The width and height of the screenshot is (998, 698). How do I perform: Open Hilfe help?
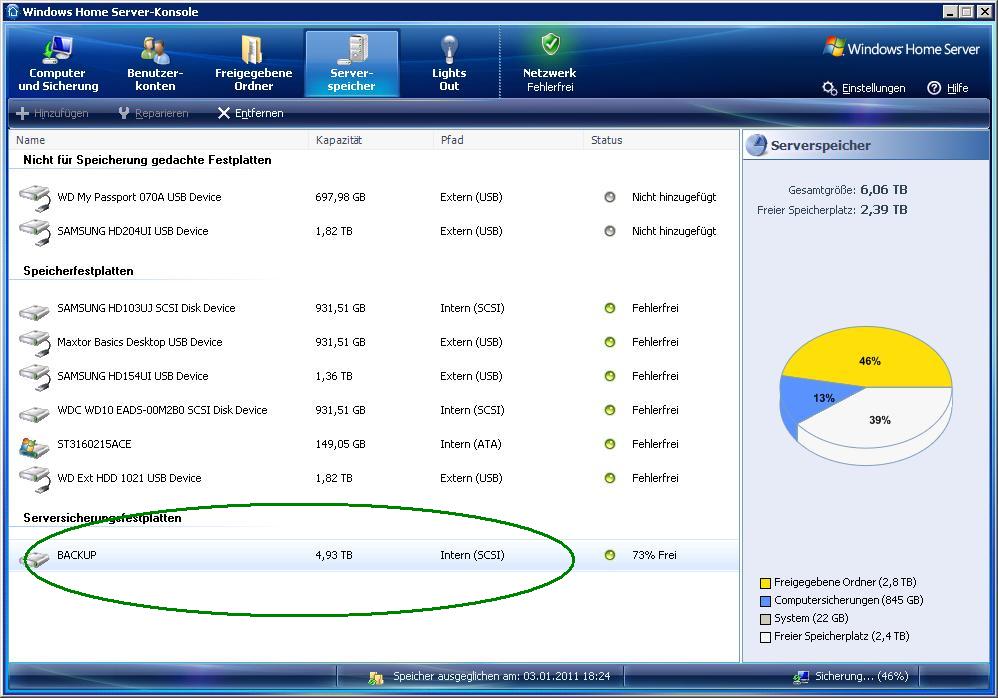[948, 88]
